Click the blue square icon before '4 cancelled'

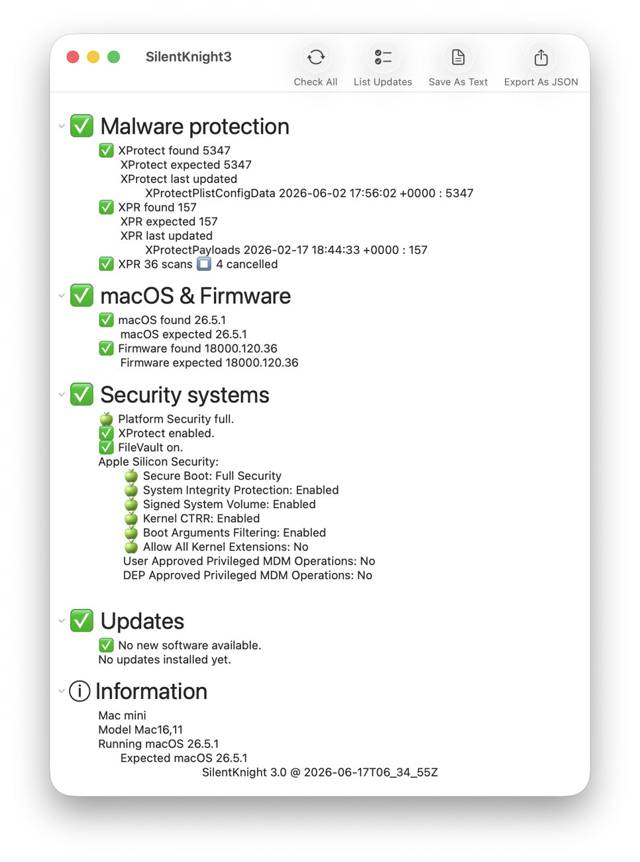(204, 264)
